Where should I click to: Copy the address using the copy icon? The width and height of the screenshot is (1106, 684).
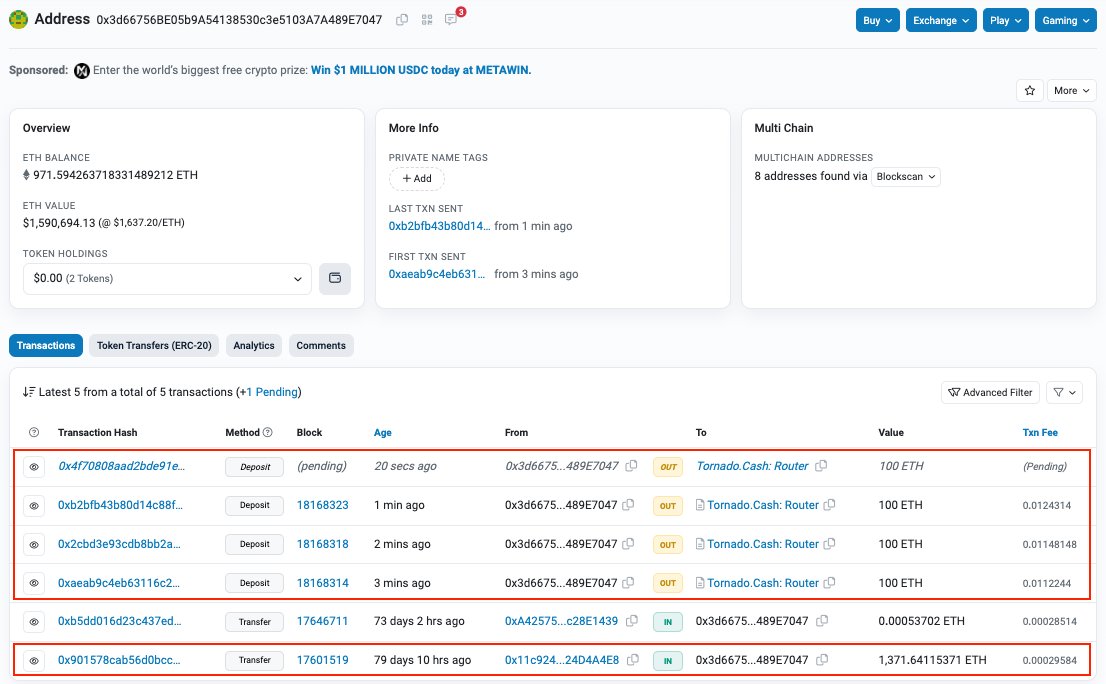click(x=402, y=20)
